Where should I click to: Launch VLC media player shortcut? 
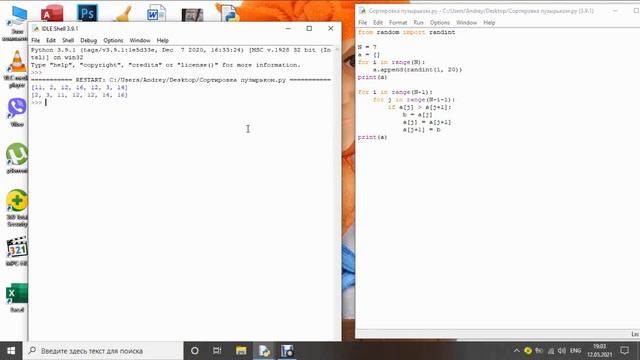pos(17,69)
